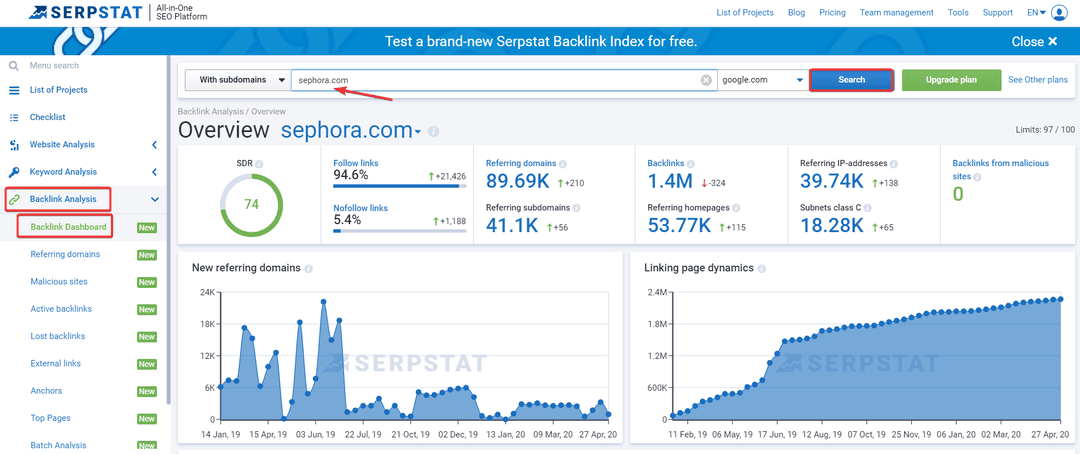
Task: Open the google.com search engine dropdown
Action: coord(763,80)
